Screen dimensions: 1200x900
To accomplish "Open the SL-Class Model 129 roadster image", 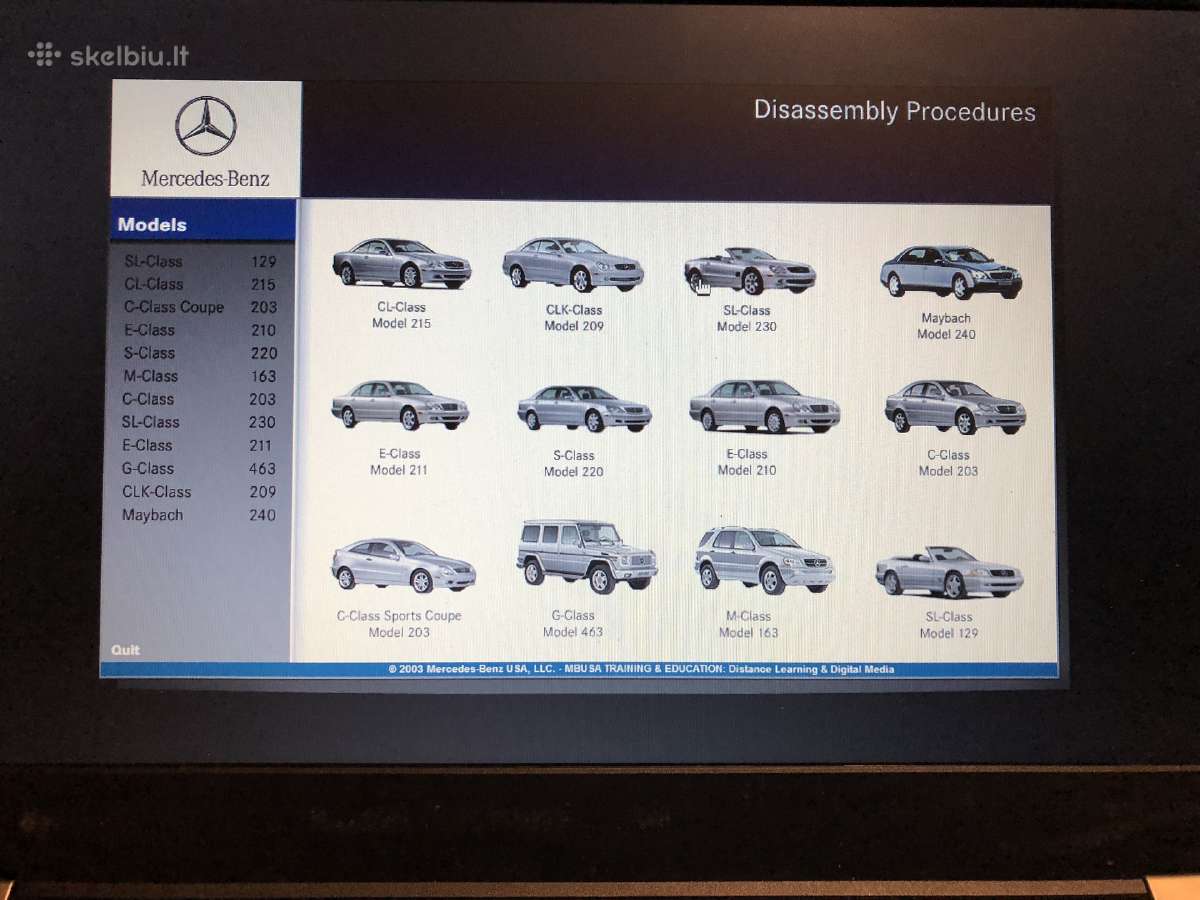I will click(949, 572).
